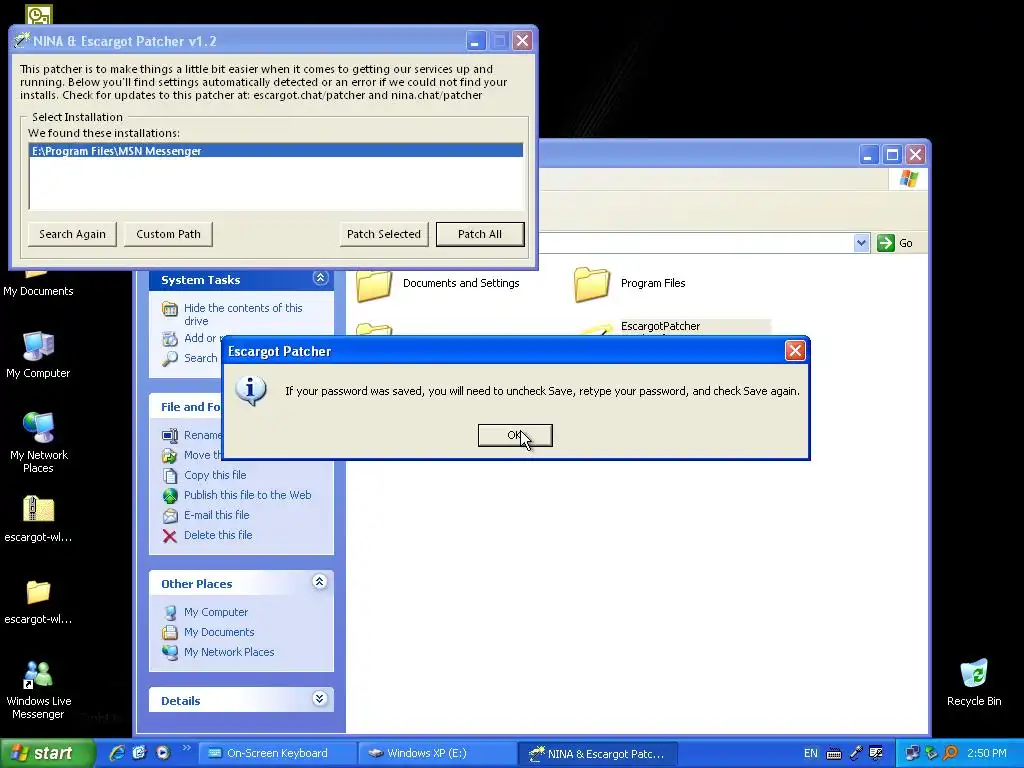The width and height of the screenshot is (1024, 768).
Task: Open My Network Places in Other Places
Action: tap(229, 652)
